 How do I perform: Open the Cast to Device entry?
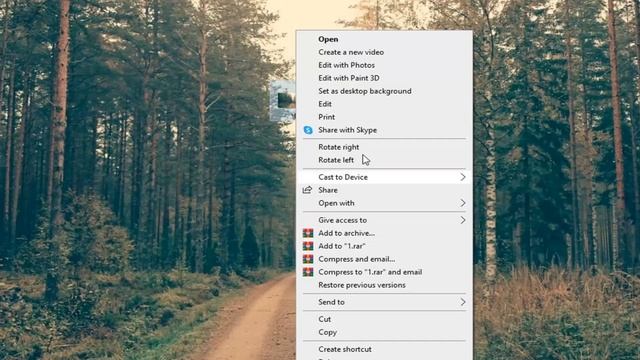pos(384,177)
